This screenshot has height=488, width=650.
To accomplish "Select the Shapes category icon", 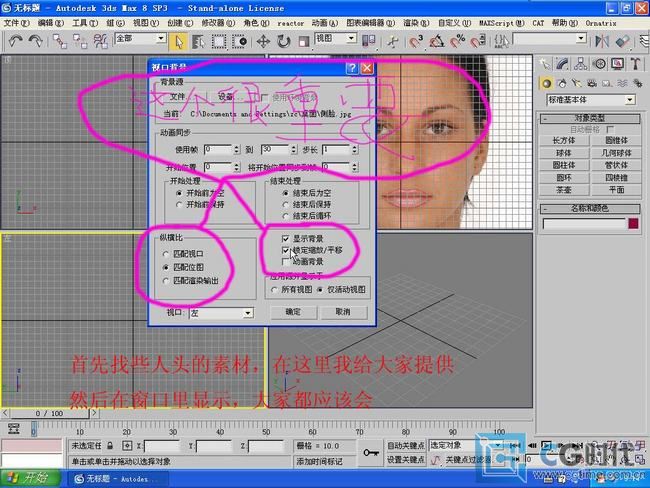I will pos(562,83).
